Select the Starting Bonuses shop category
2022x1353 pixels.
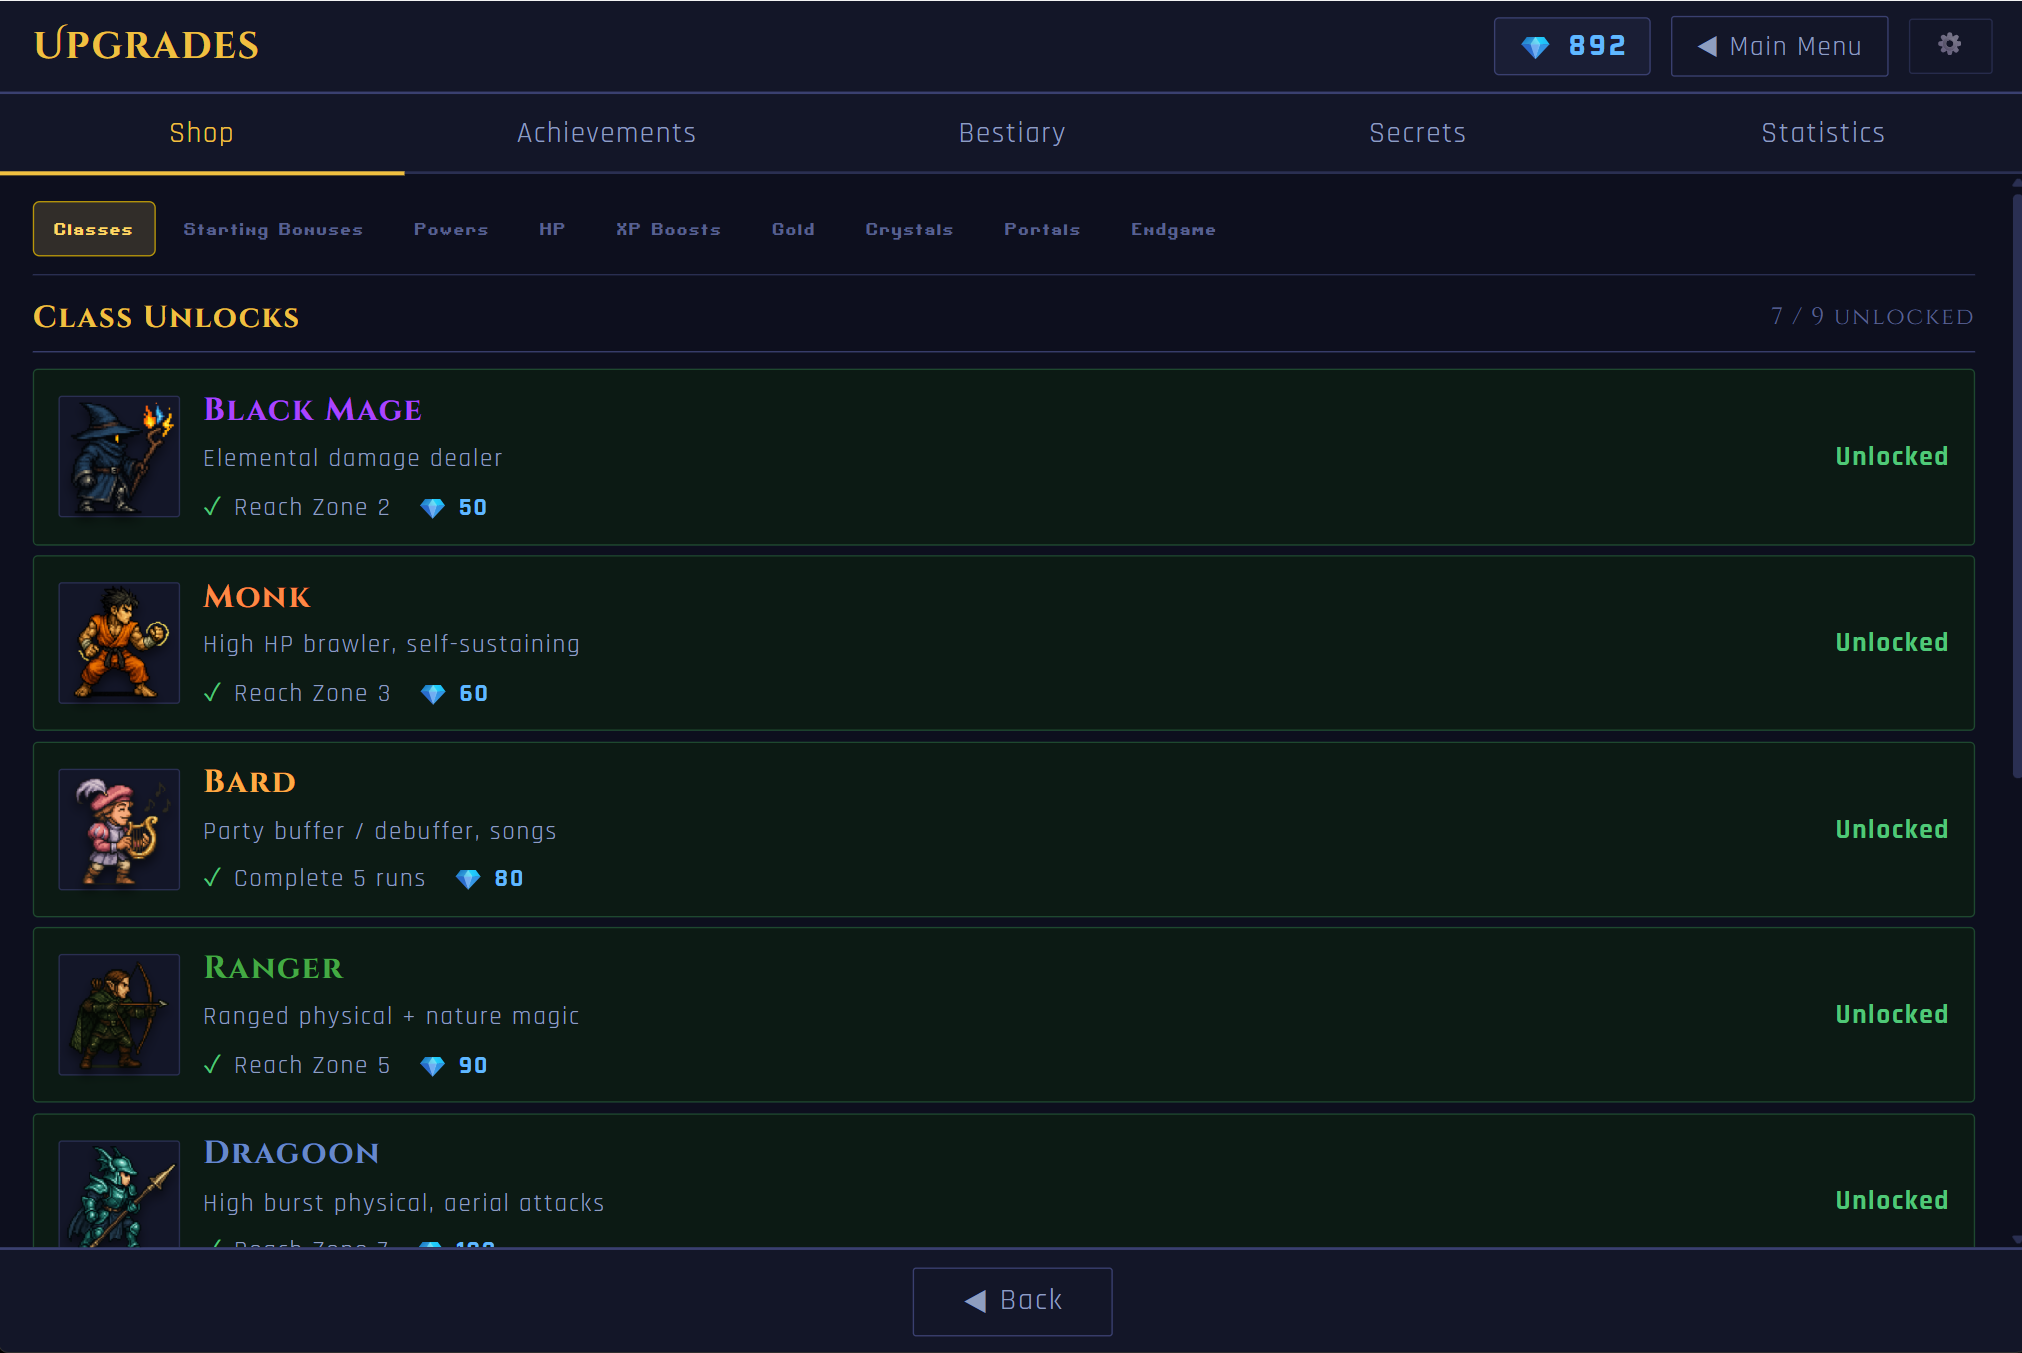pyautogui.click(x=273, y=229)
